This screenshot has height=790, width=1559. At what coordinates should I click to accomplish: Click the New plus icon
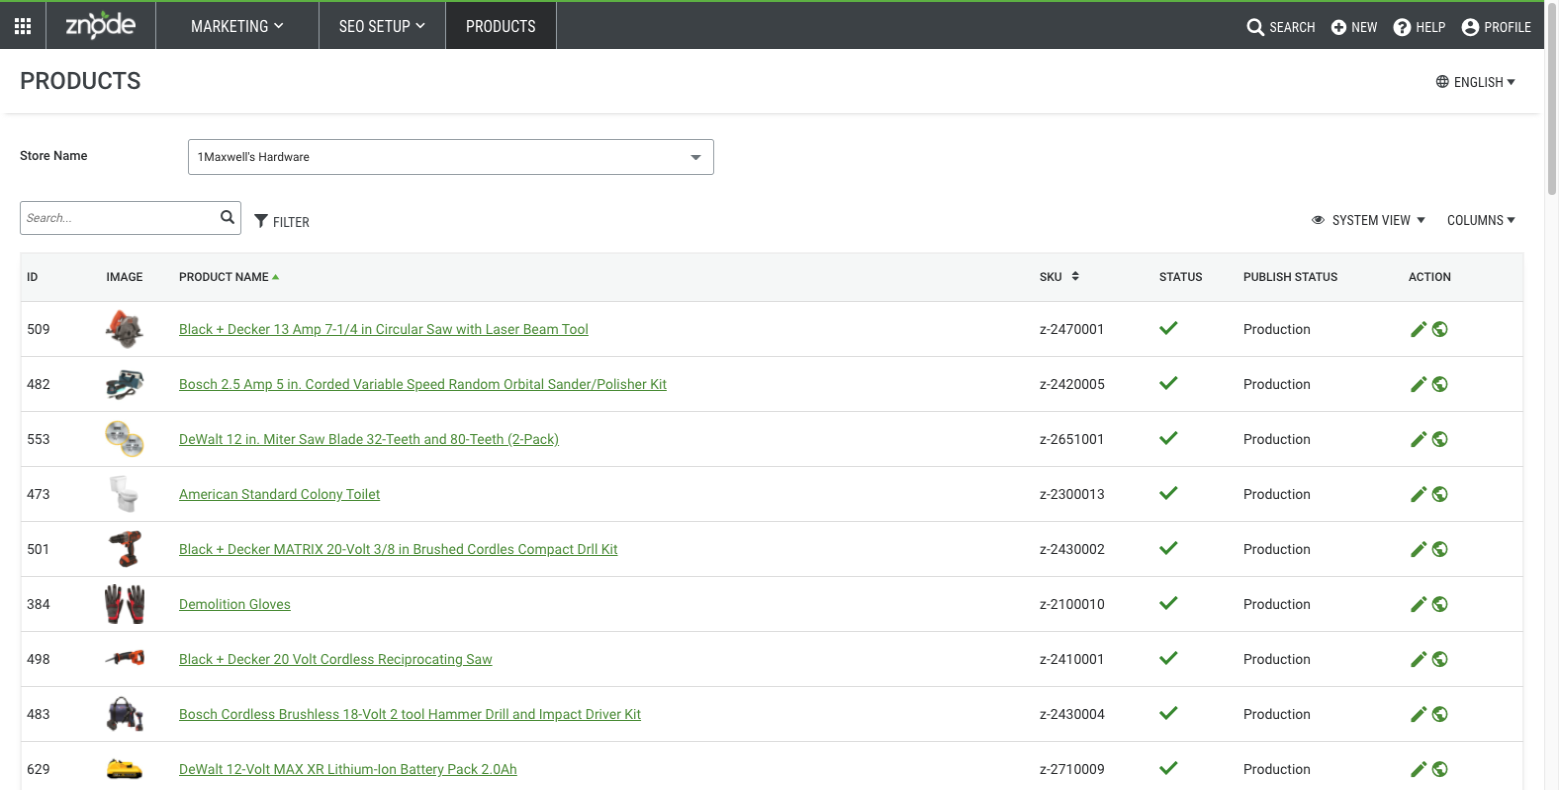point(1339,27)
